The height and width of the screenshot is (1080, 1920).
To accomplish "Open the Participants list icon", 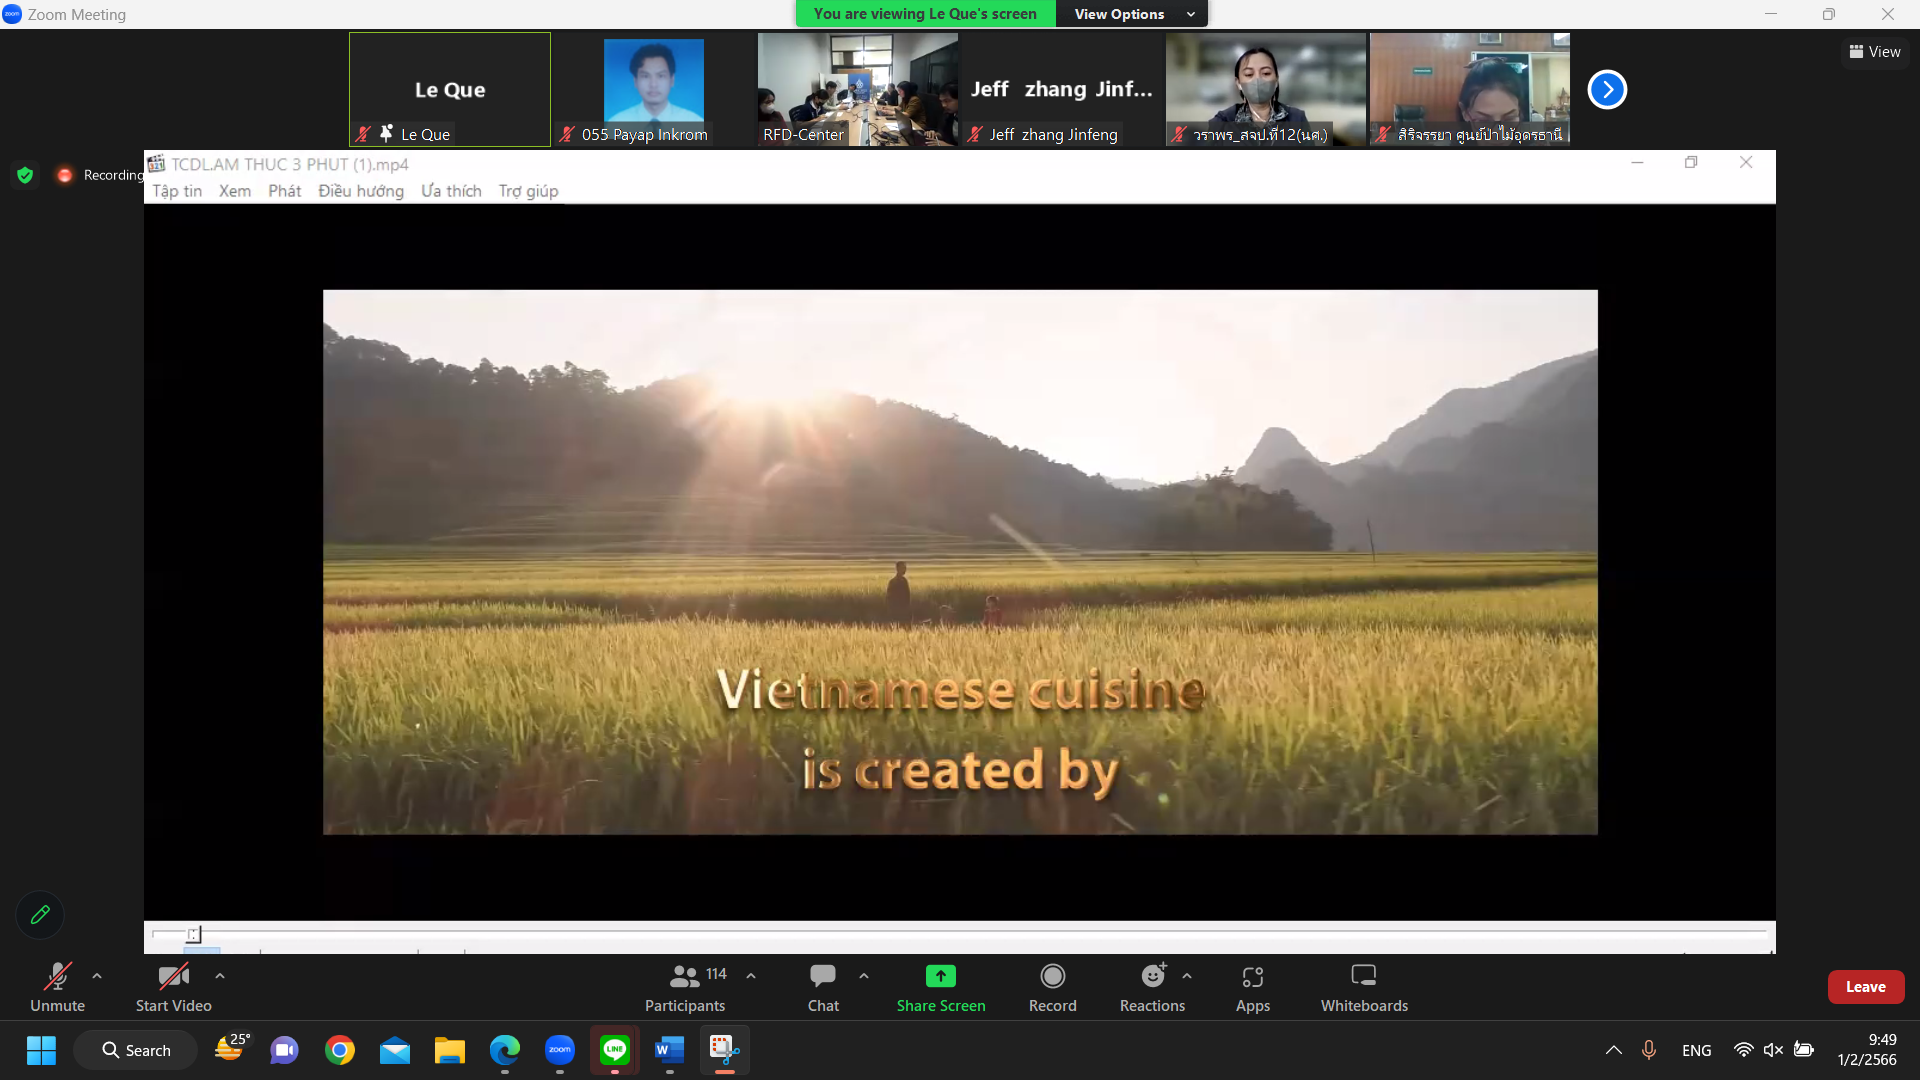I will [x=685, y=976].
